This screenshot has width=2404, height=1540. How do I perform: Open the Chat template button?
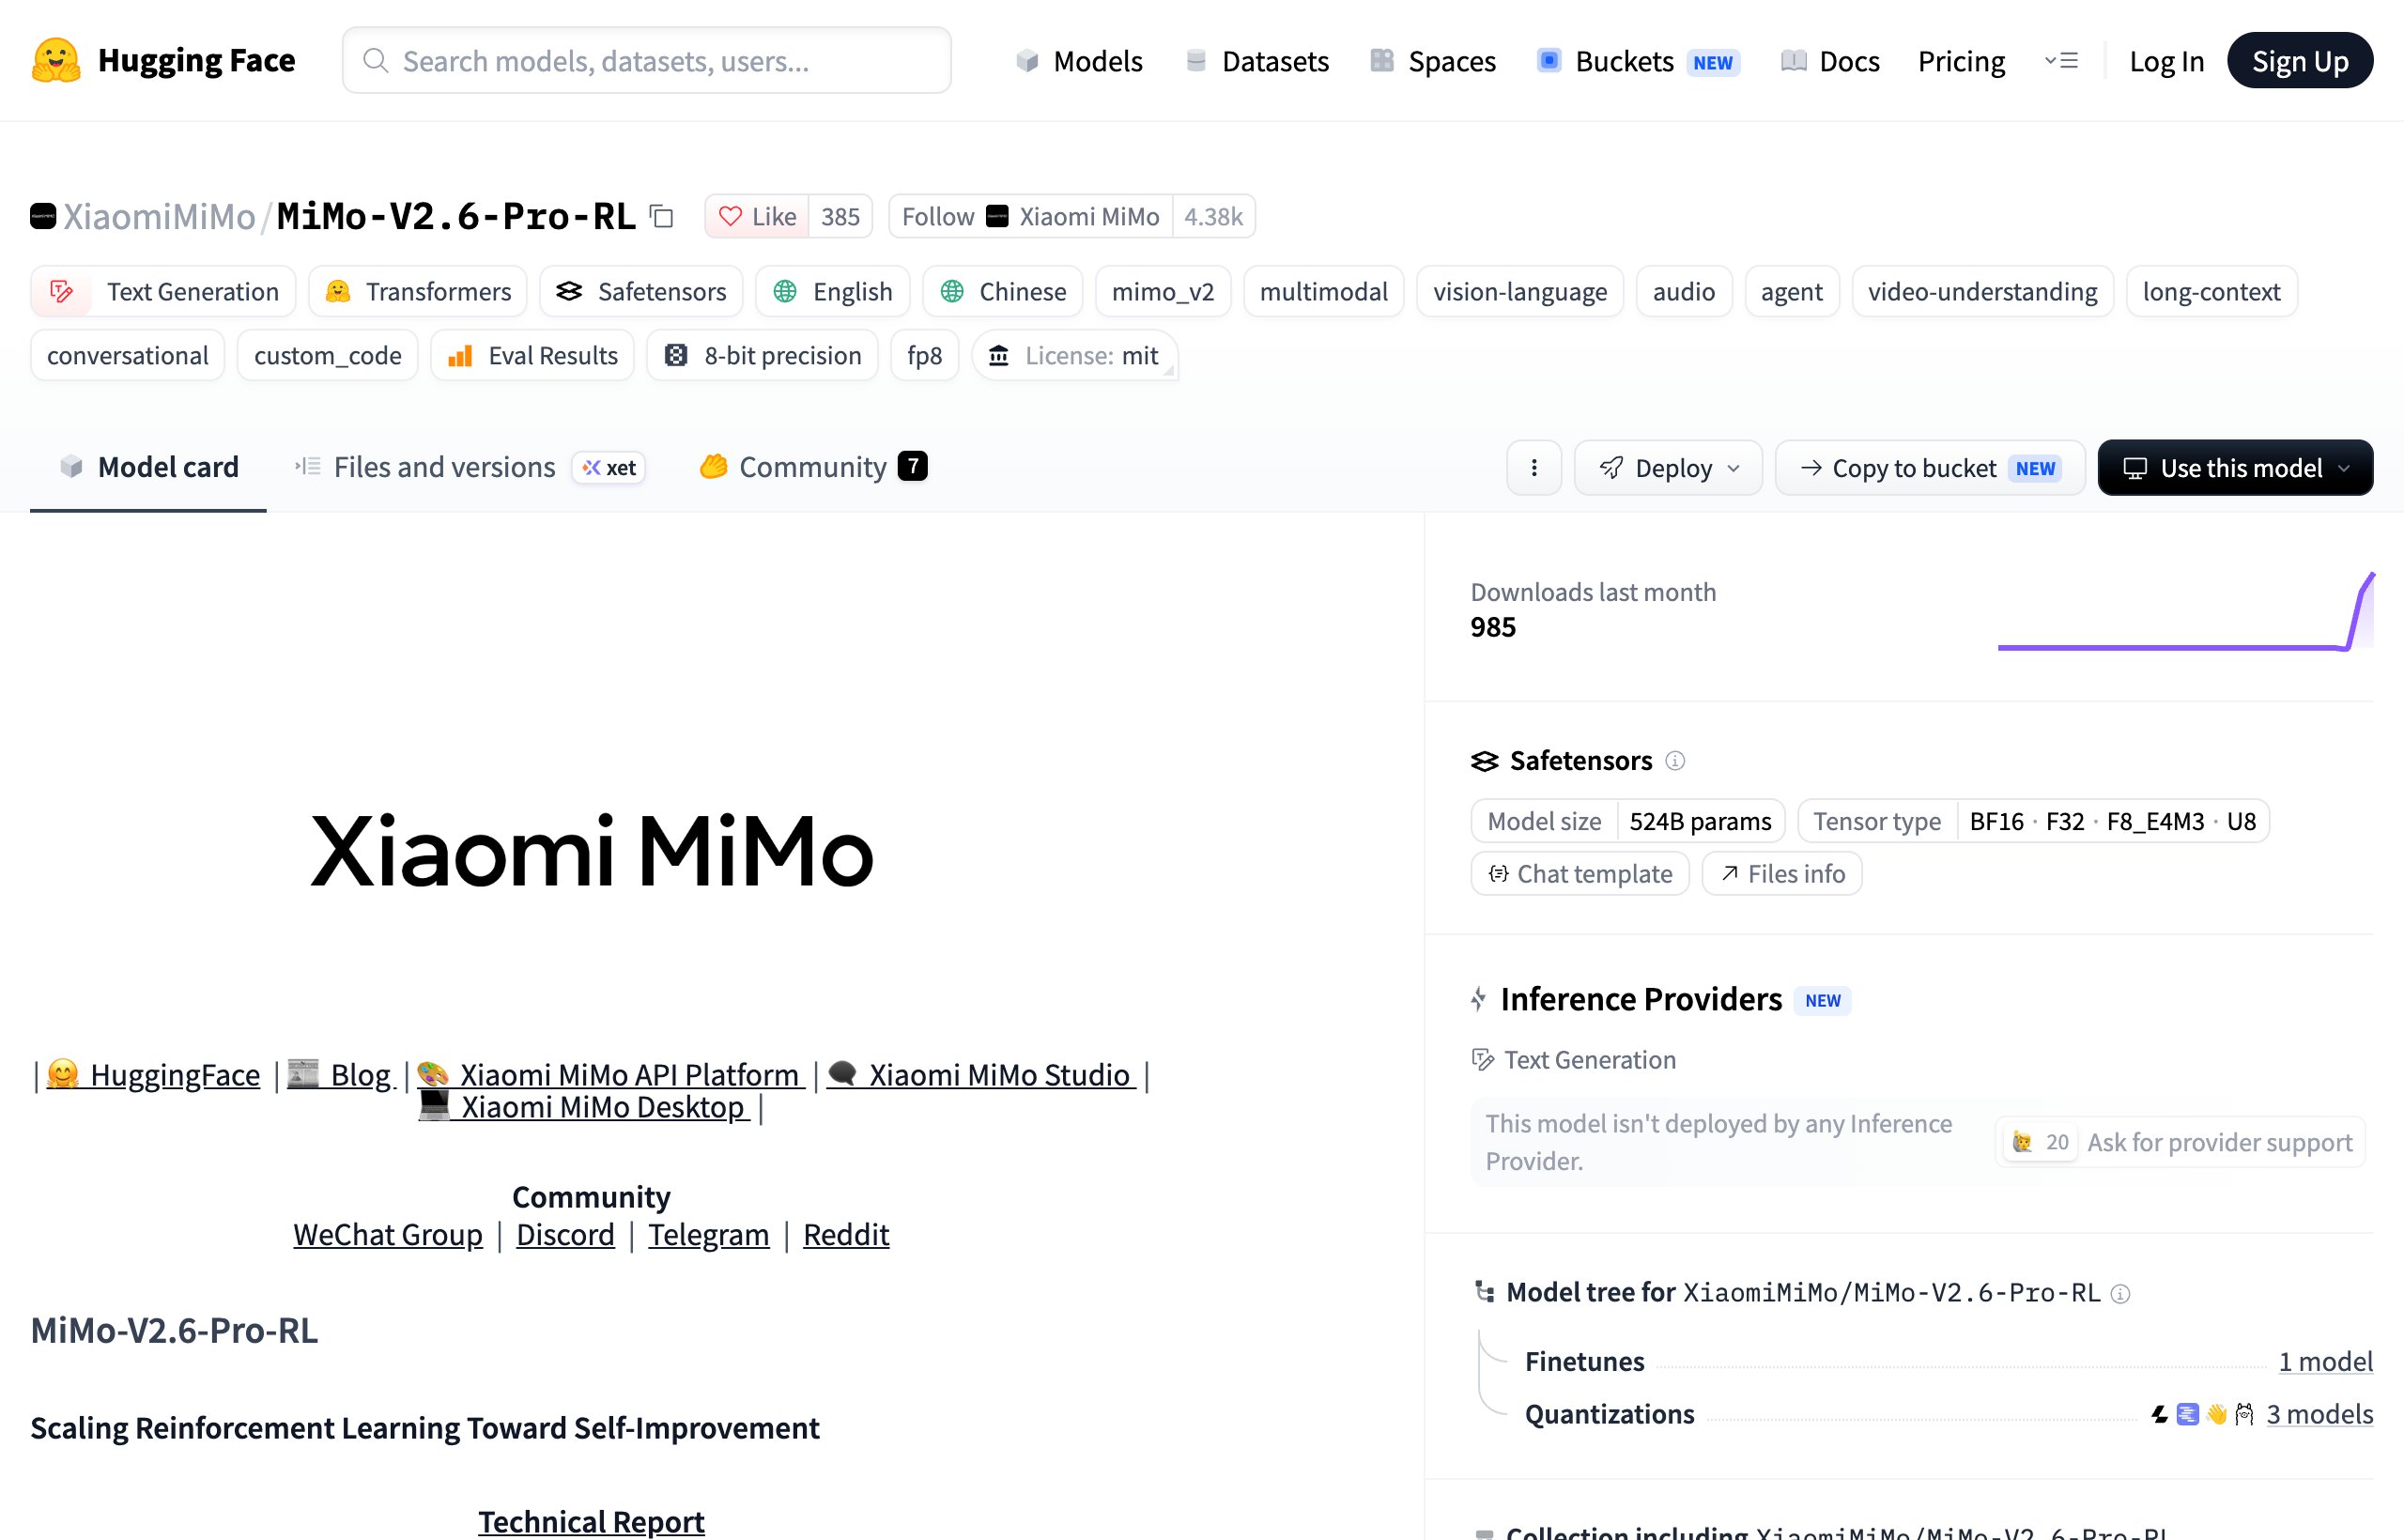pyautogui.click(x=1580, y=874)
